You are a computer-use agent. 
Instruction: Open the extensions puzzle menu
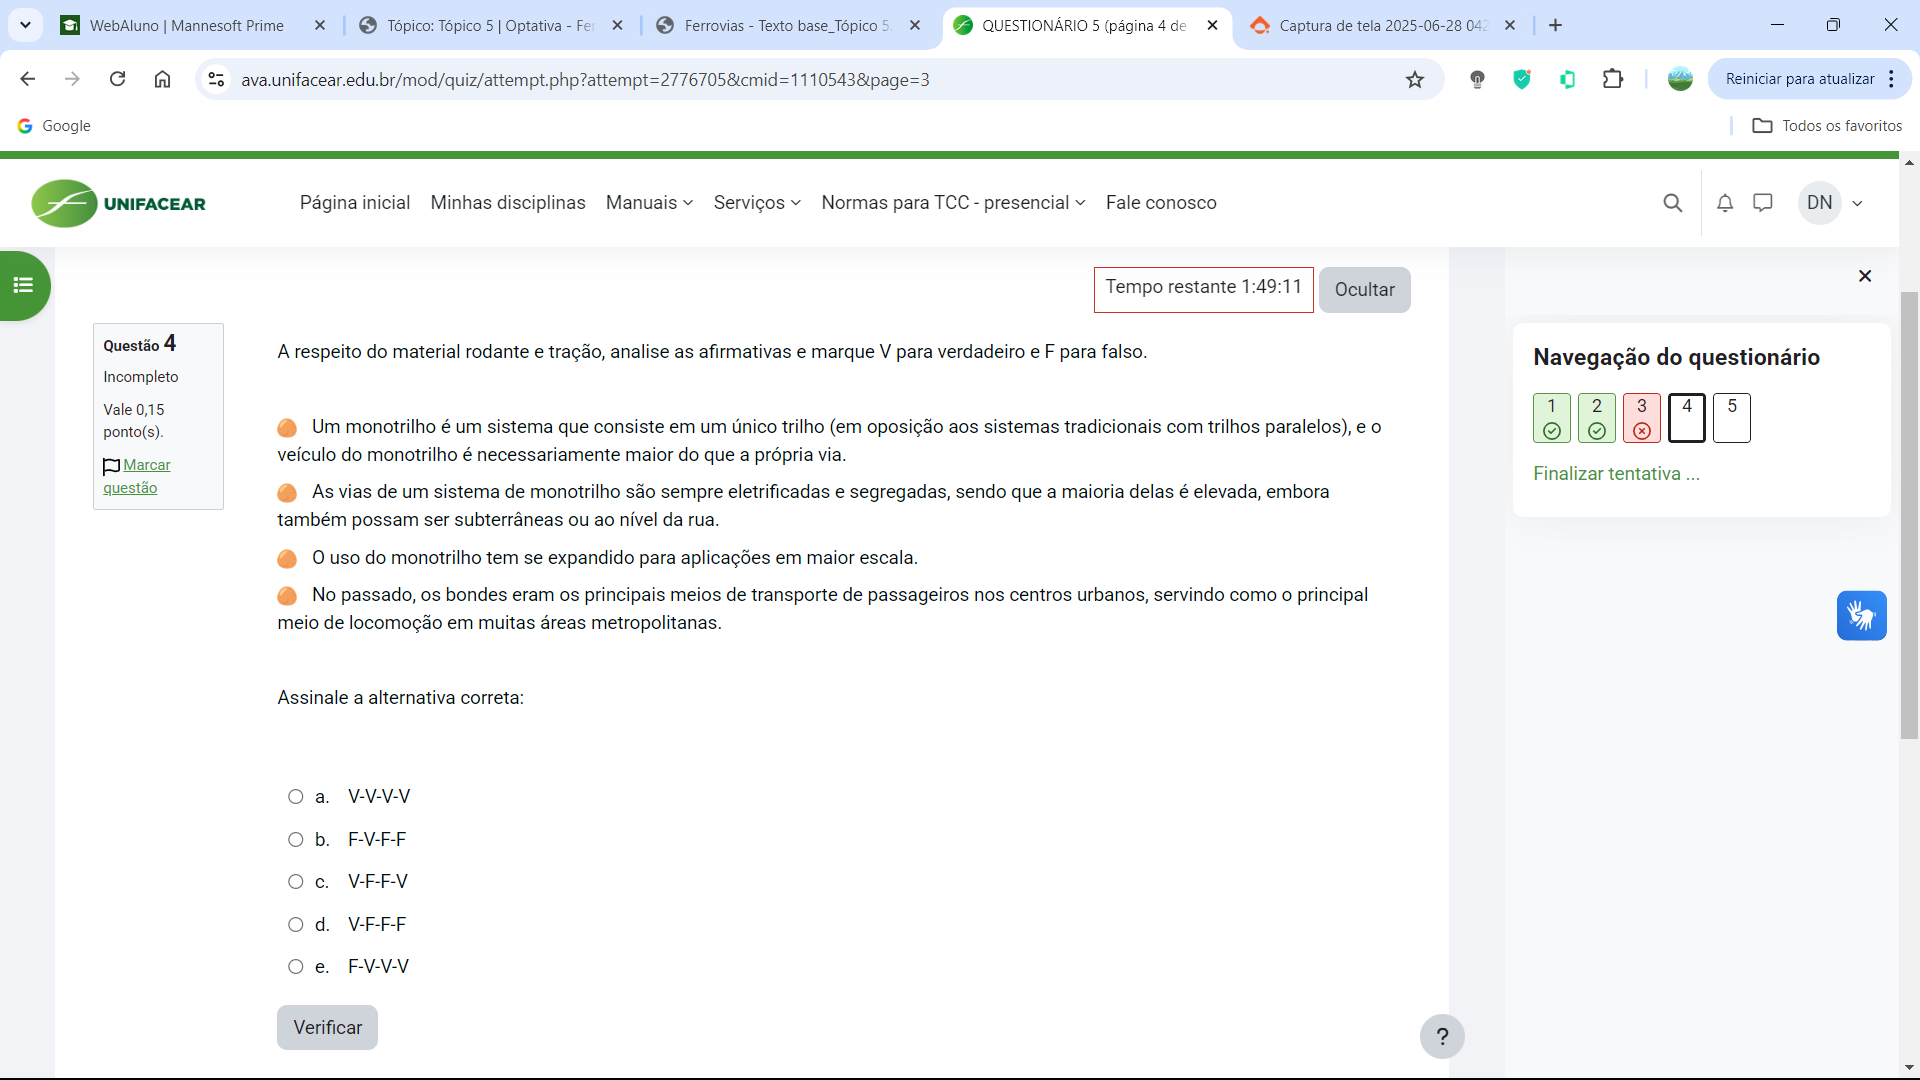(x=1612, y=79)
